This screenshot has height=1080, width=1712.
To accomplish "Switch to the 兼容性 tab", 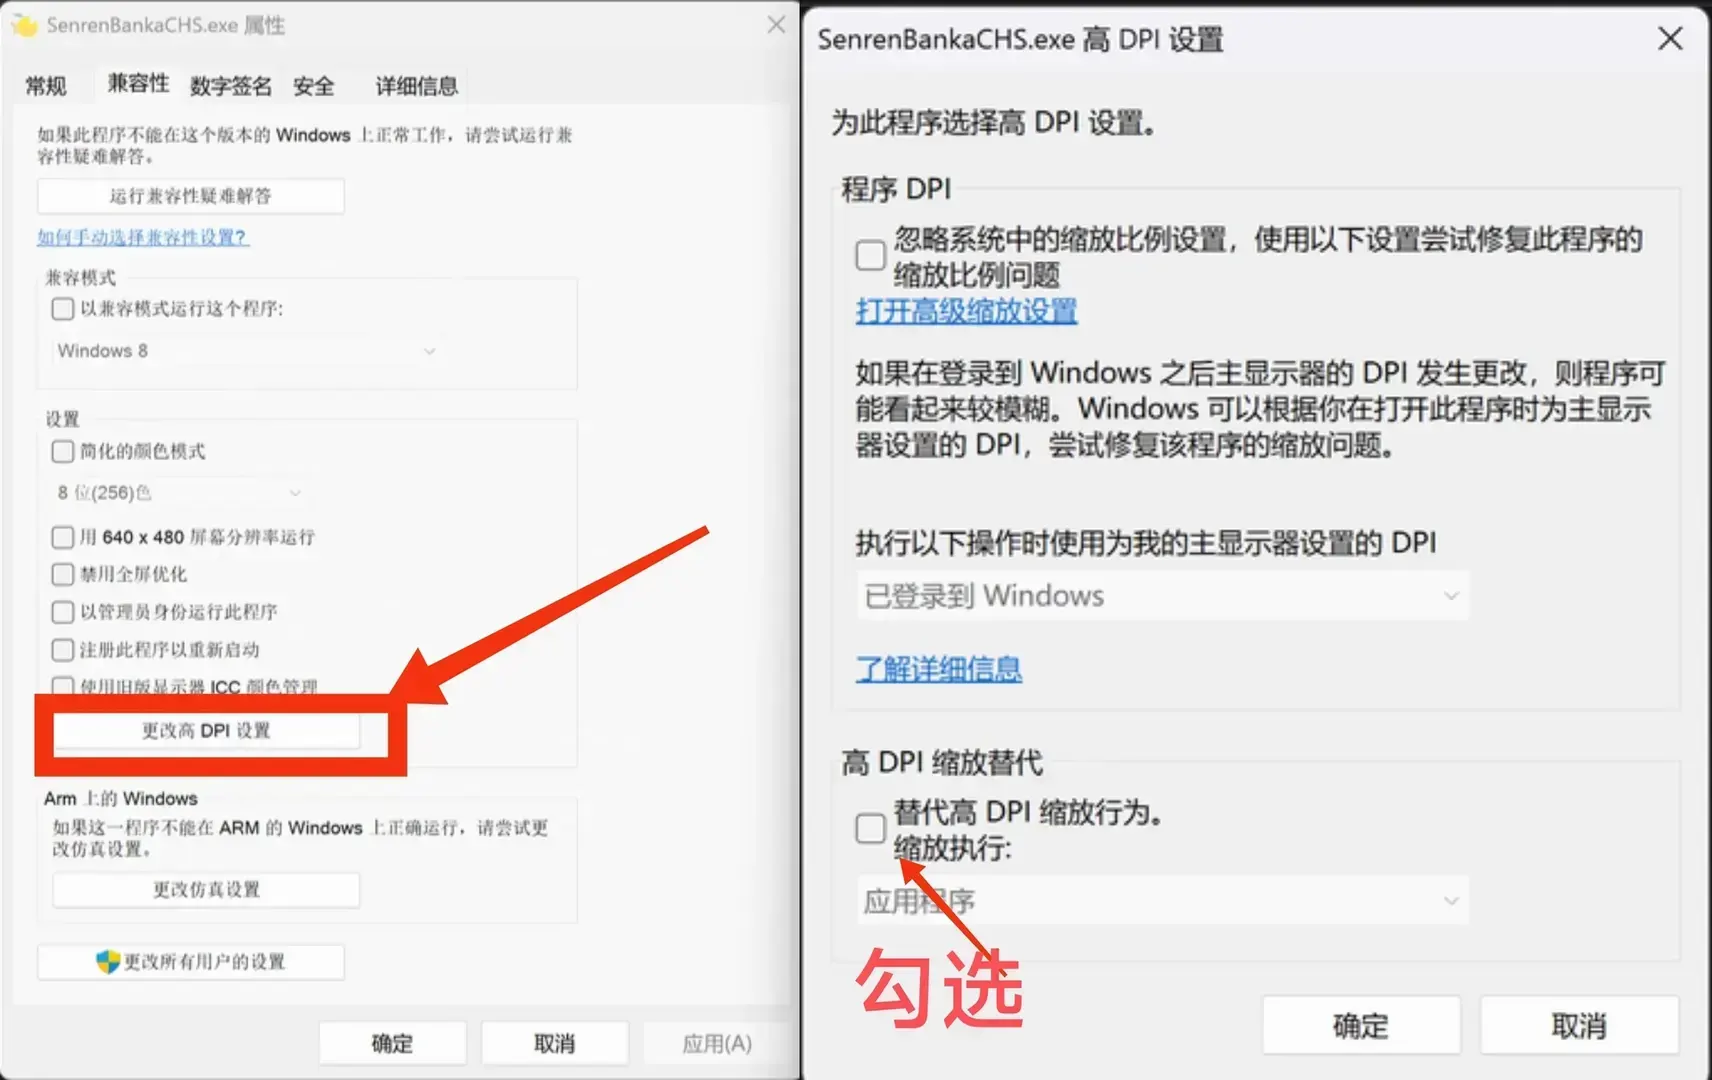I will pos(138,84).
